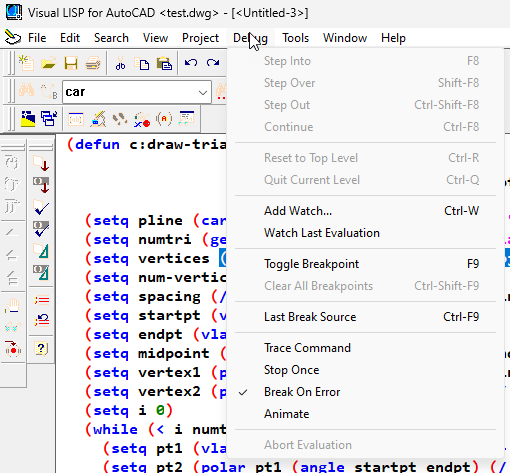
Task: Click the Undo arrow icon
Action: coord(191,62)
